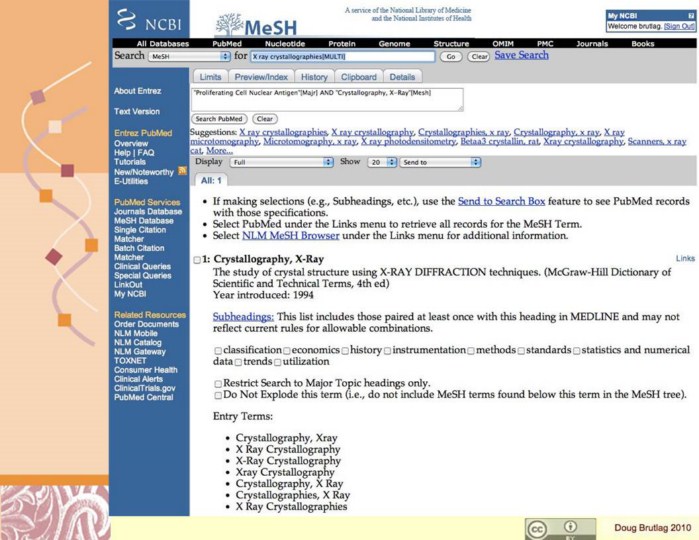
Task: Select the Crystallography, X-Ray result checkbox
Action: point(198,260)
